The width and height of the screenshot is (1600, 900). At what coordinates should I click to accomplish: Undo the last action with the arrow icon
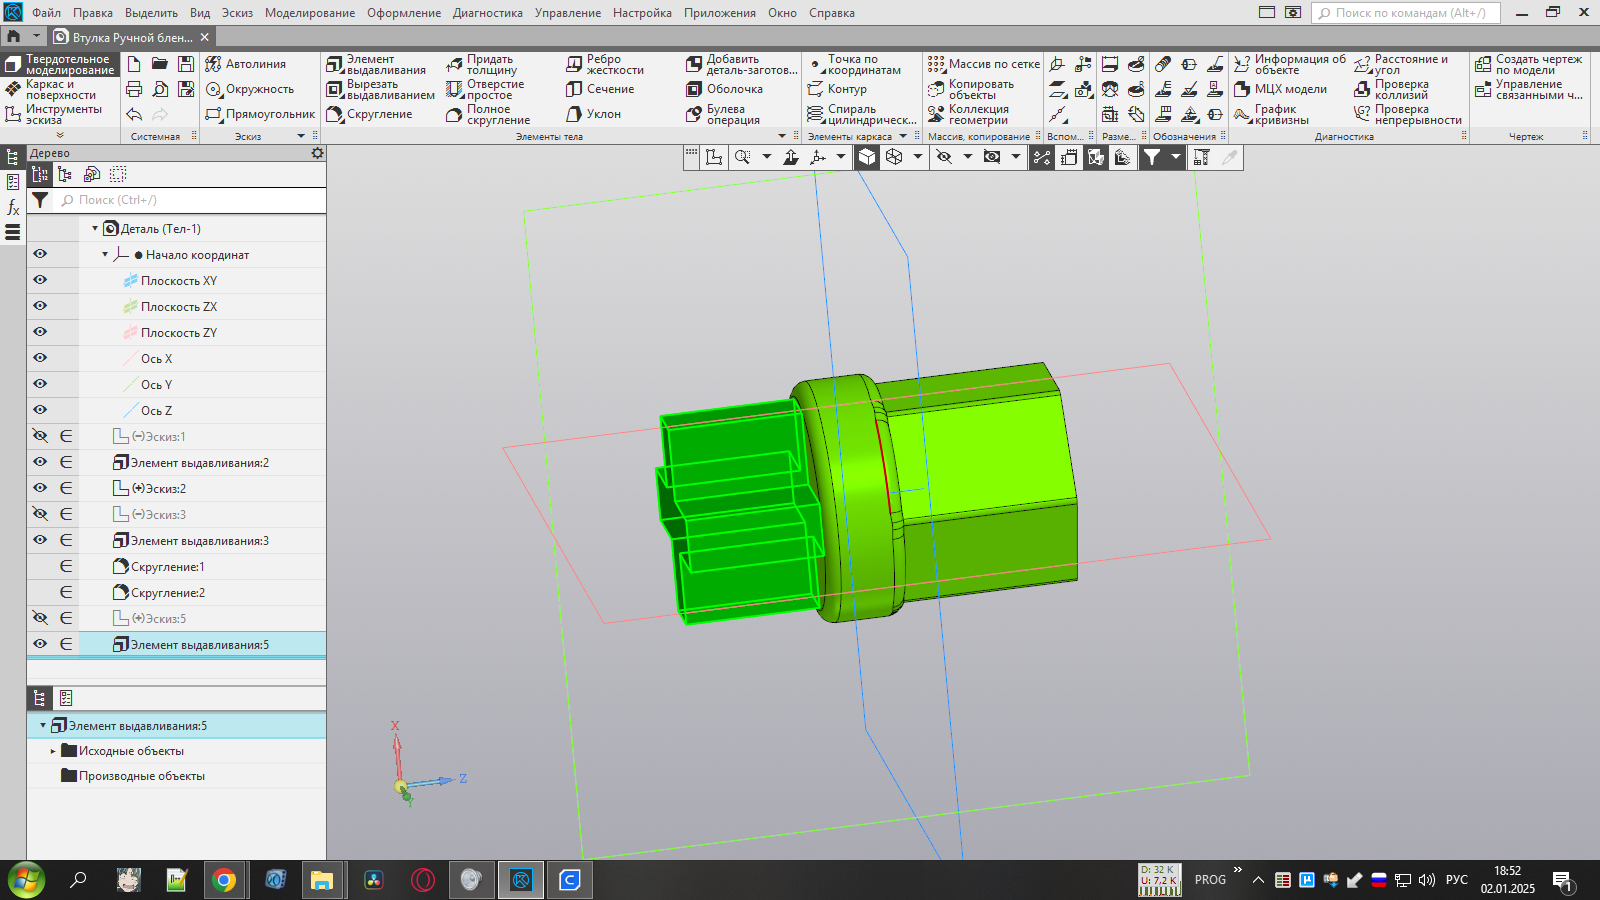click(x=134, y=114)
